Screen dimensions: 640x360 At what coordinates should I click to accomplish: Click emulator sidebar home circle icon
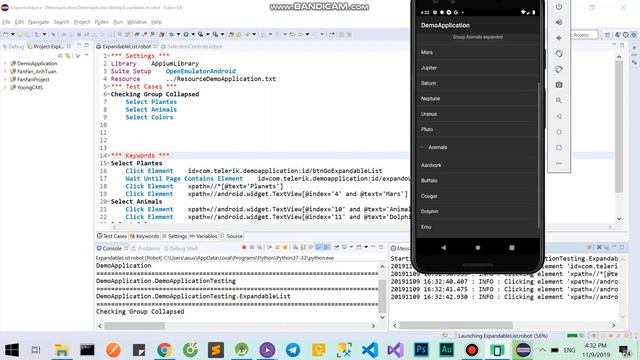tap(559, 132)
